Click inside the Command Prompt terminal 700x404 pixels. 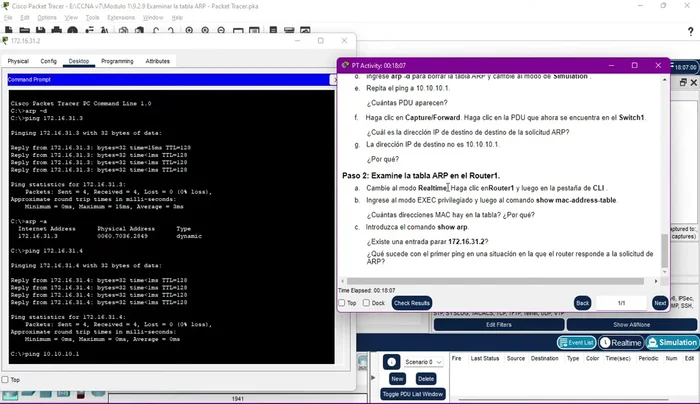[171, 227]
